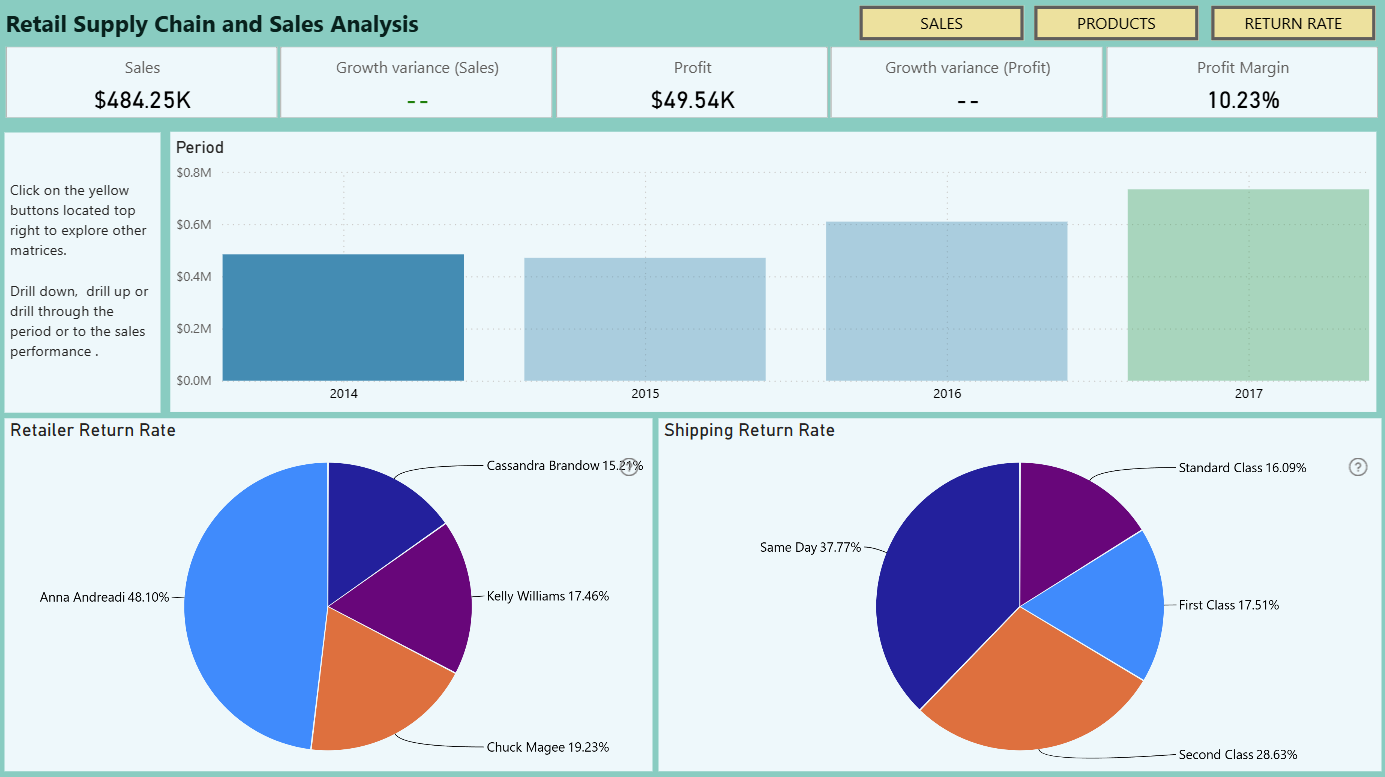Select the 2014 bar in Period chart

(x=343, y=317)
